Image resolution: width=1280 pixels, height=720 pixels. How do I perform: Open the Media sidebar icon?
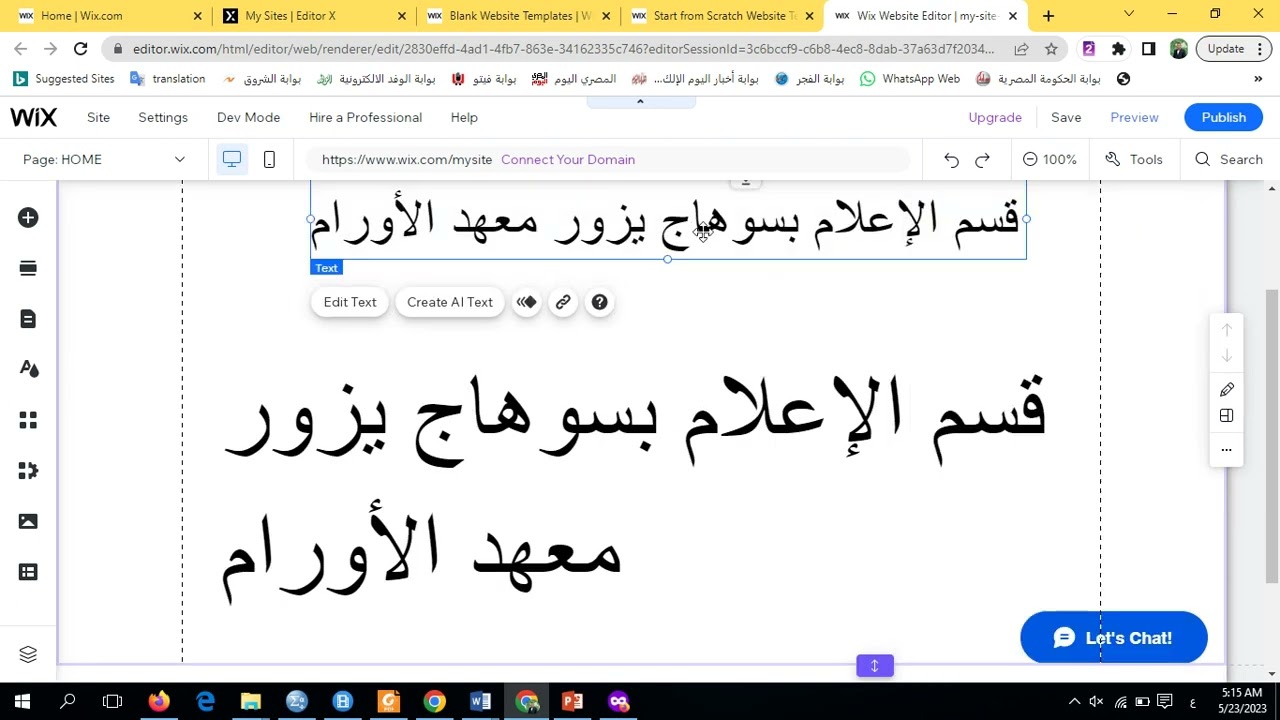[x=28, y=521]
